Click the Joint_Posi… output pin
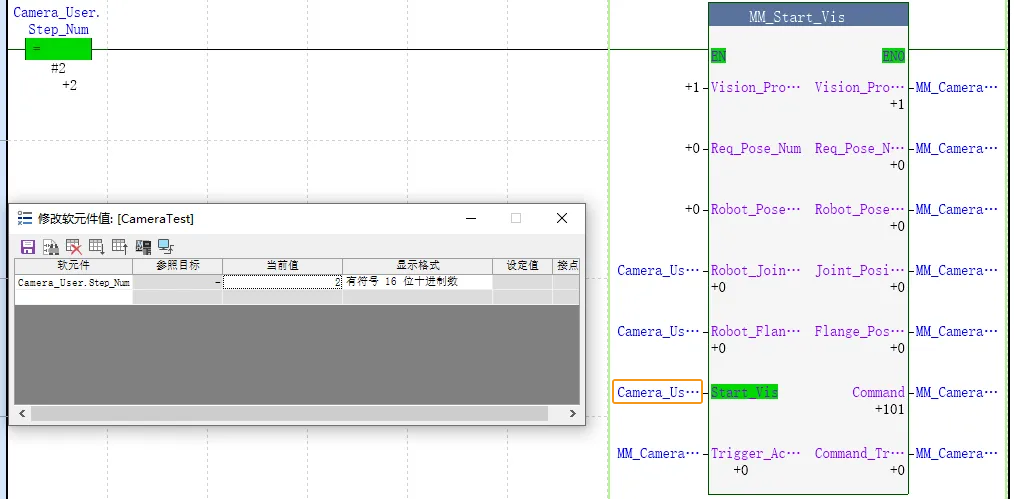1014x499 pixels. 859,270
